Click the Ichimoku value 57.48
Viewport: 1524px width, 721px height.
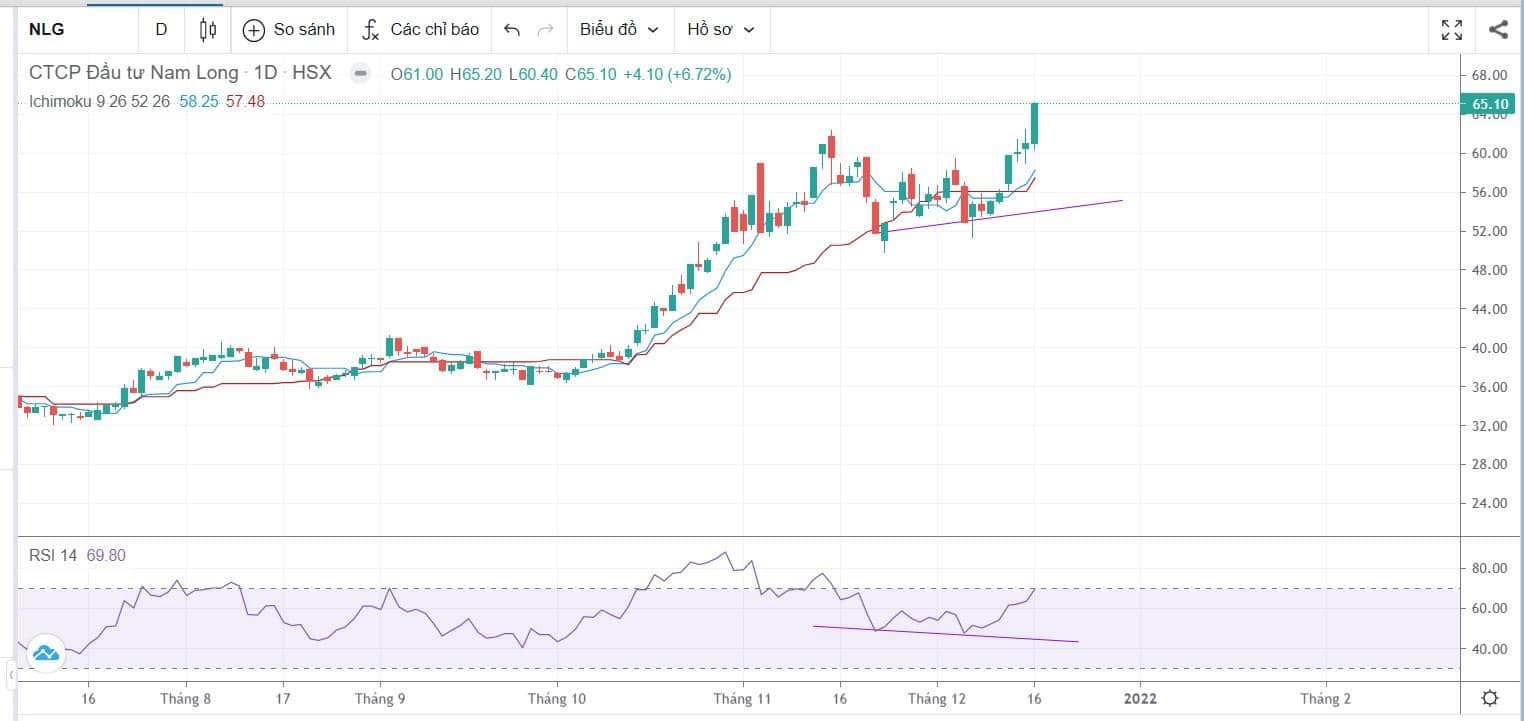click(245, 101)
